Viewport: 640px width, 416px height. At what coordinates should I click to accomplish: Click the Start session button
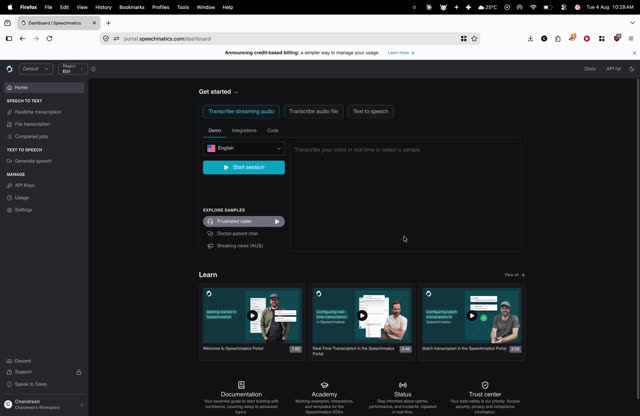click(244, 167)
